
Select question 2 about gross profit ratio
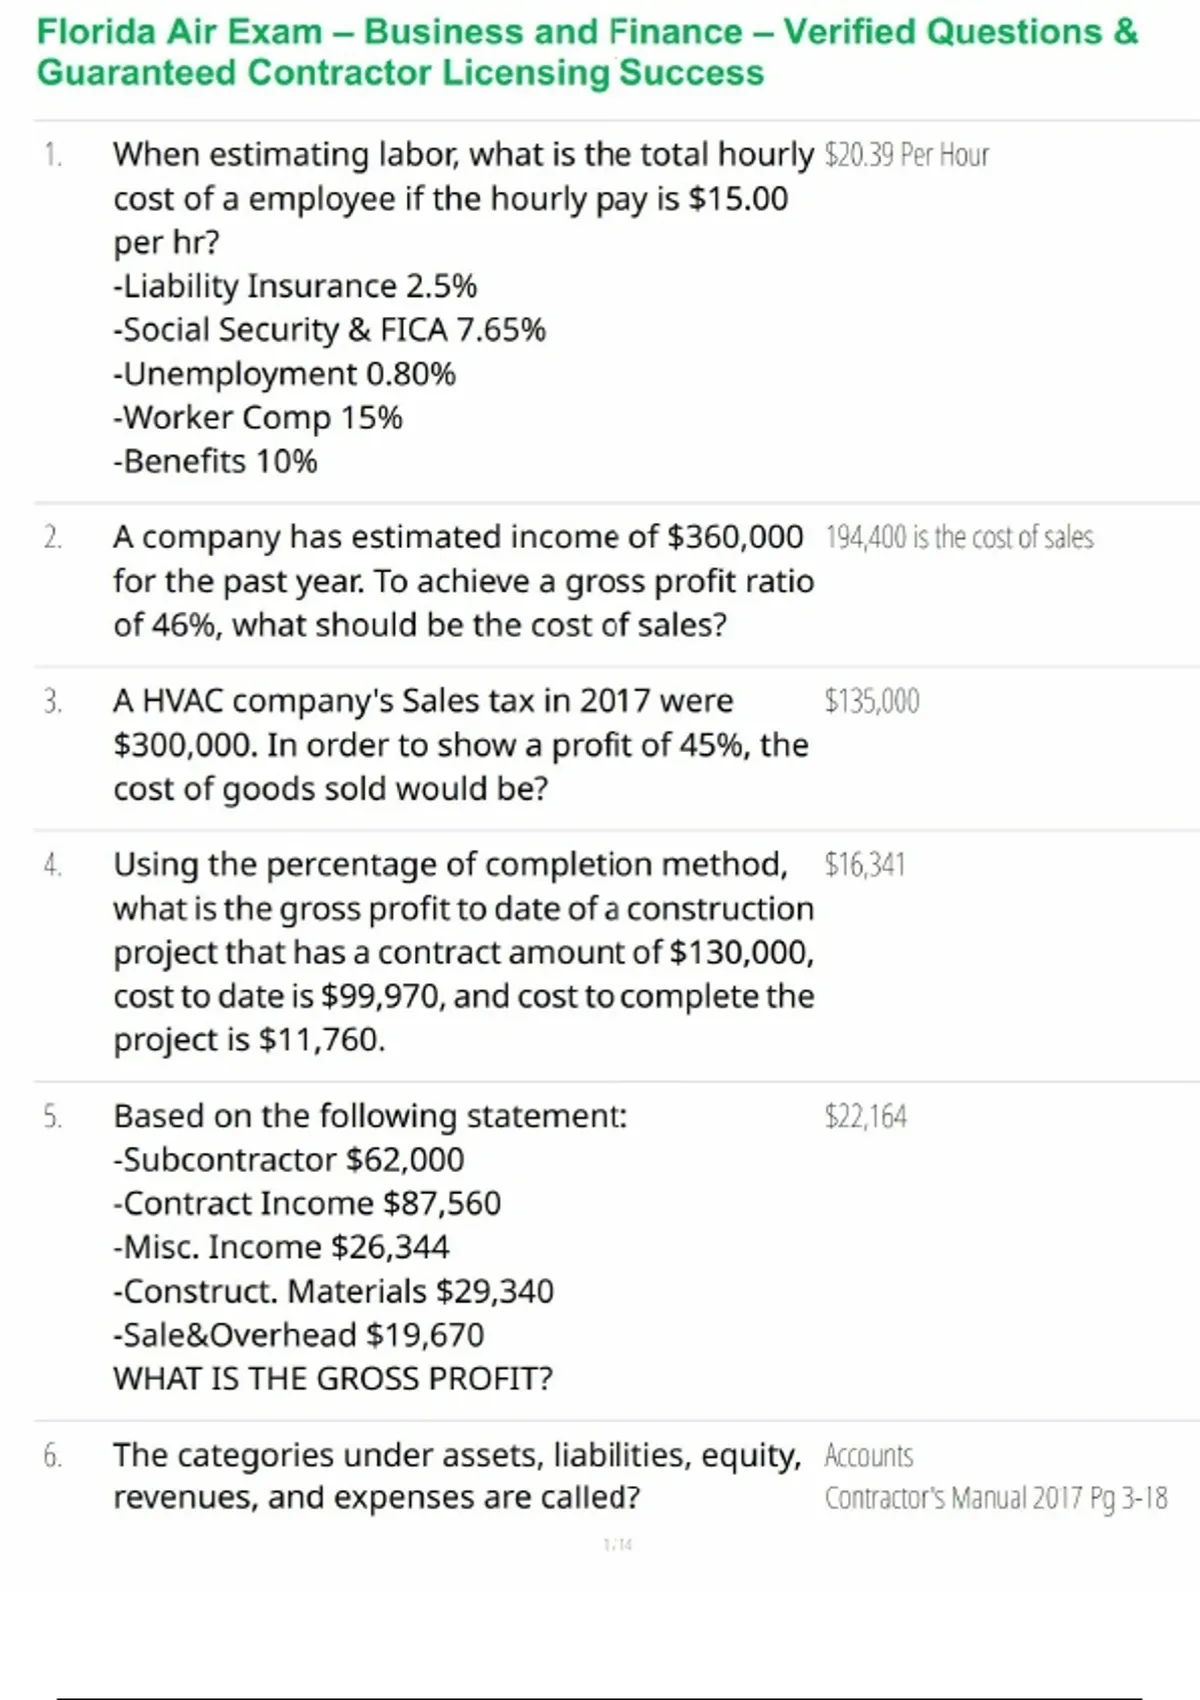[463, 581]
